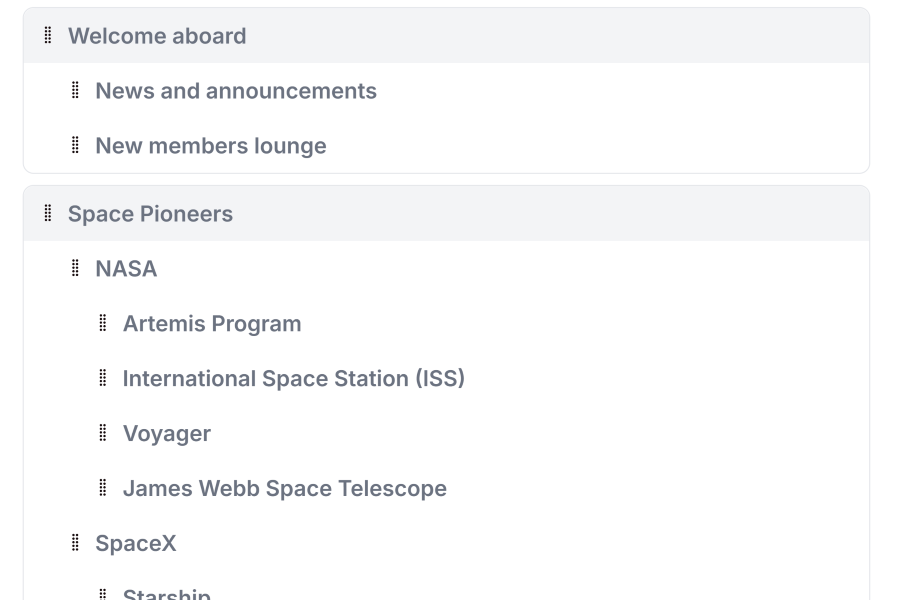
Task: Click drag handle beside New members lounge
Action: [75, 146]
